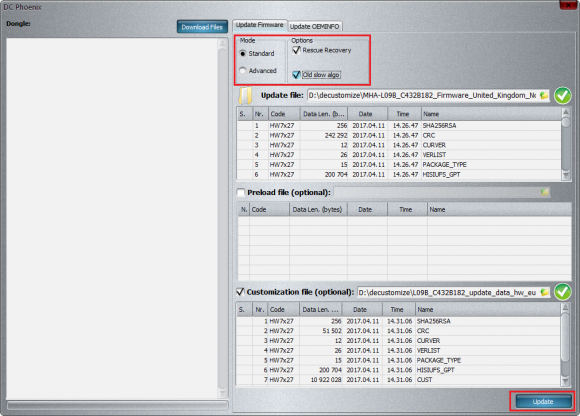Click green checkmark next to Customization file
The image size is (580, 416).
pyautogui.click(x=563, y=292)
